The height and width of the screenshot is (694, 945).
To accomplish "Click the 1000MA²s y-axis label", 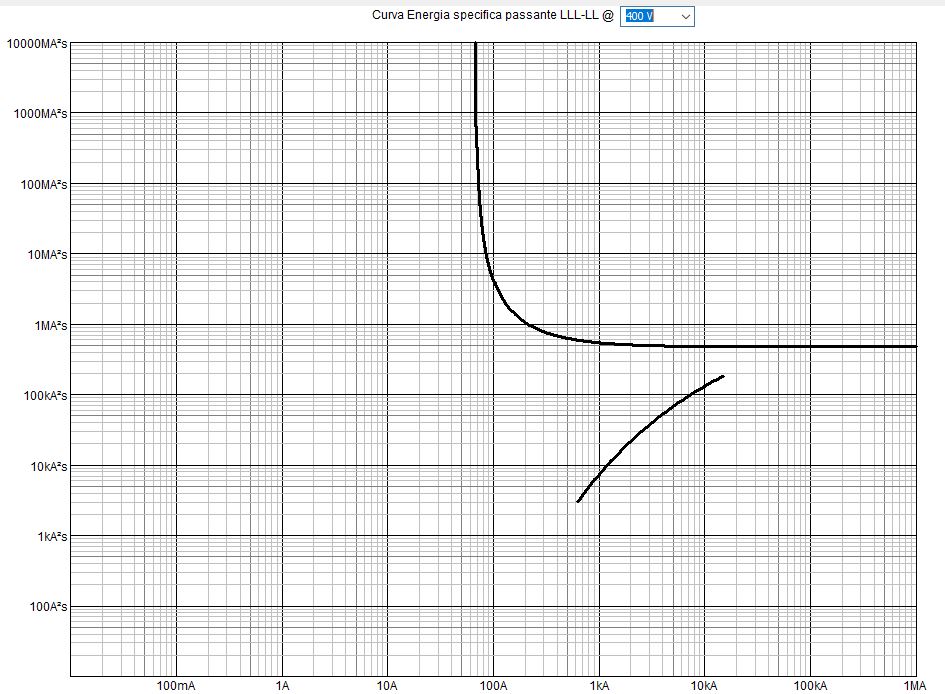I will pyautogui.click(x=38, y=114).
